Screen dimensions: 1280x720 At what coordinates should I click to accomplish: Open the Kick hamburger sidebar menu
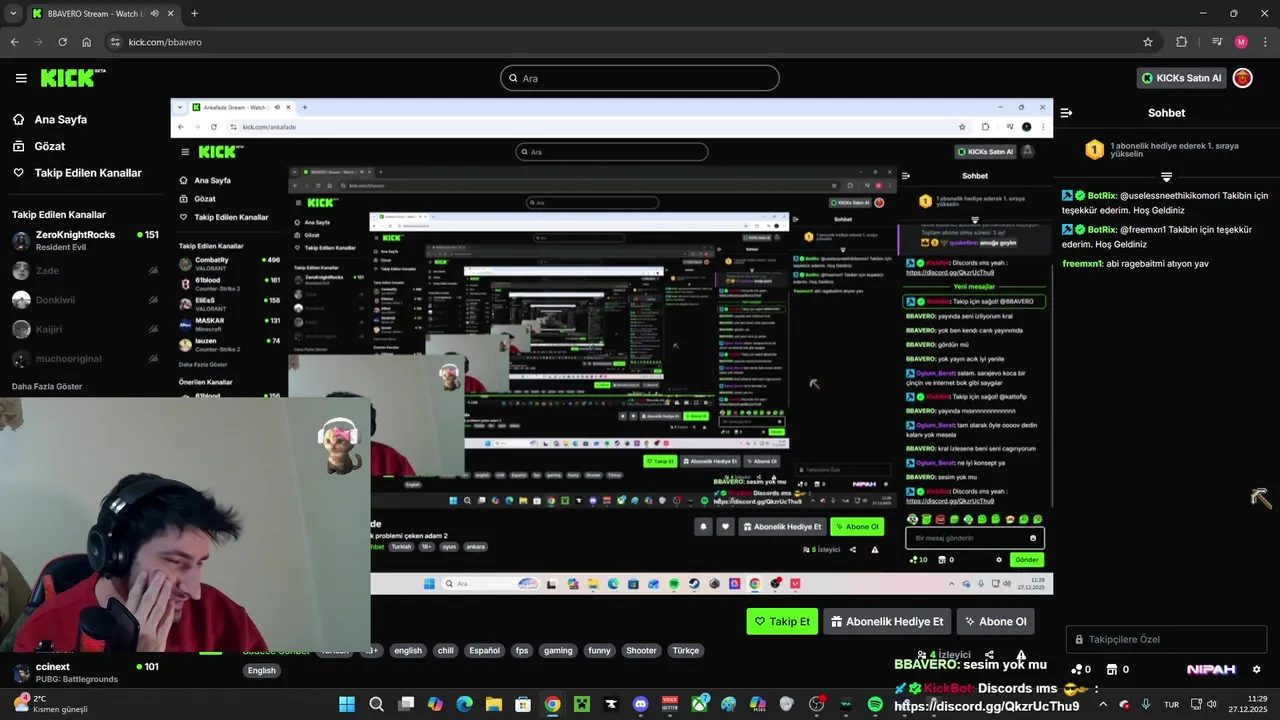(x=21, y=78)
